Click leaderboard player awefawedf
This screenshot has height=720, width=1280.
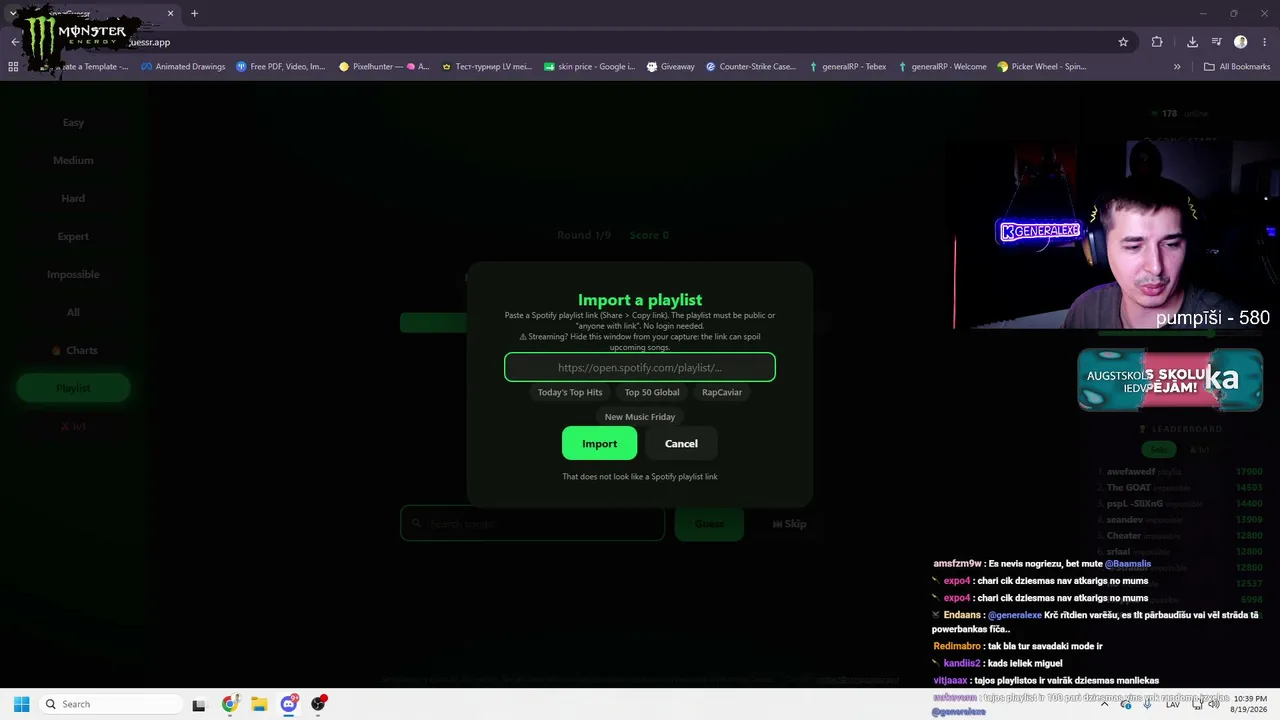click(1130, 472)
